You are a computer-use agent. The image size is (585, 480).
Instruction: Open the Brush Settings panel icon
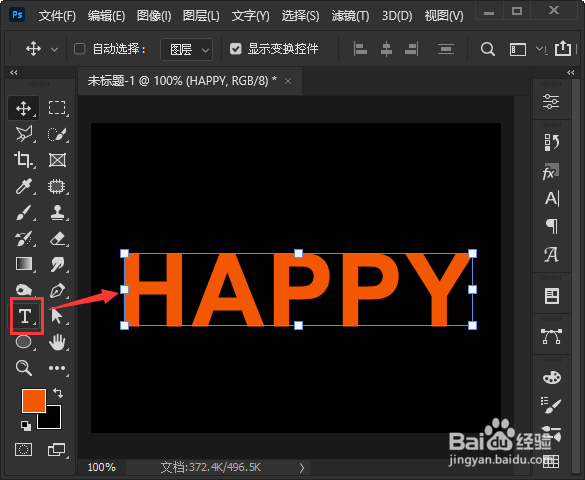(x=551, y=405)
